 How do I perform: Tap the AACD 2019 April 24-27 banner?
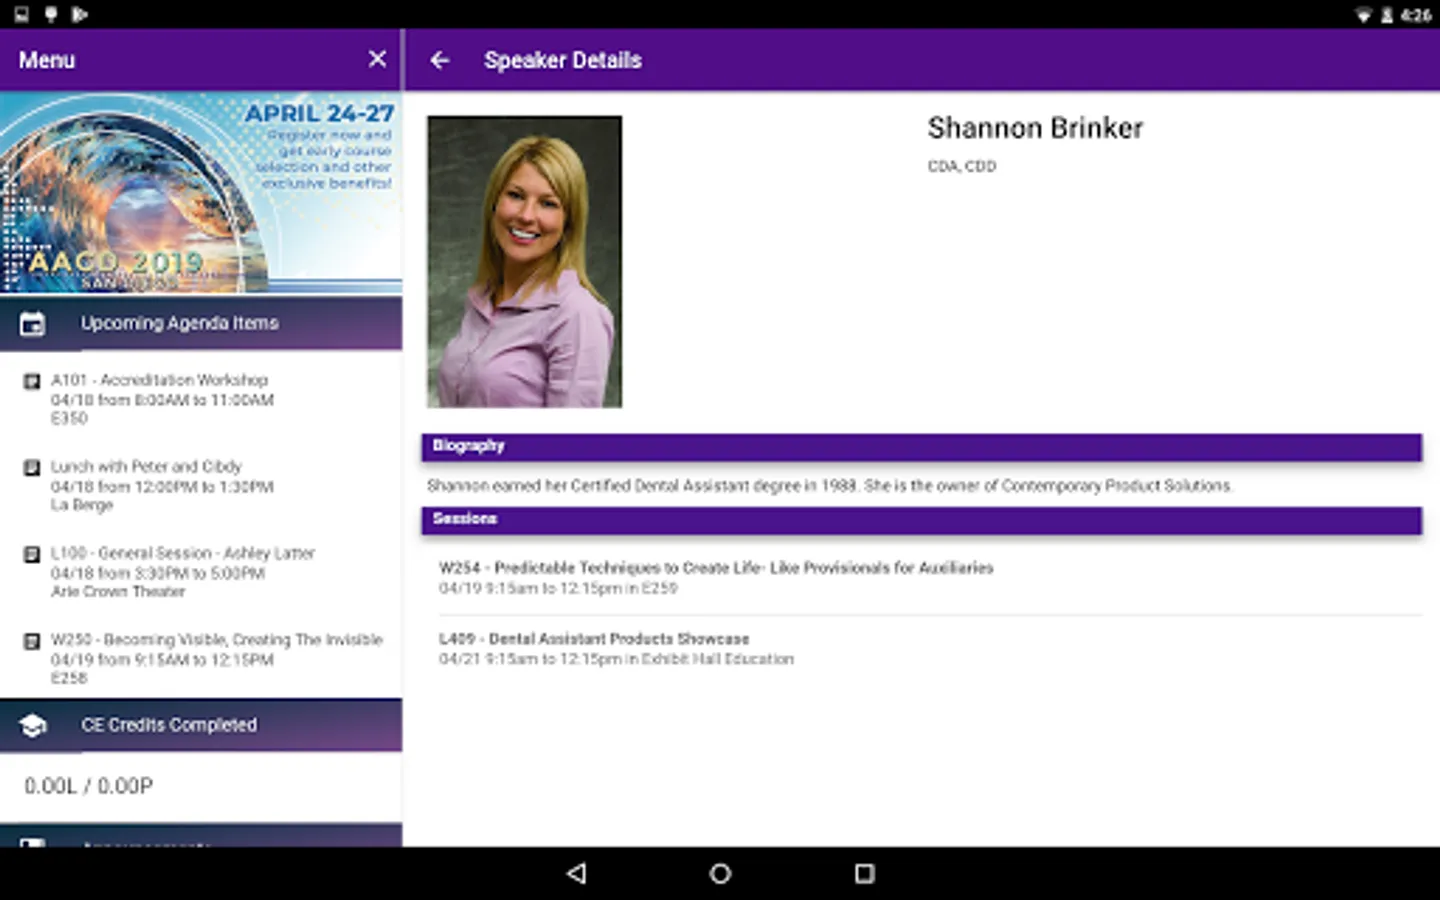click(201, 193)
